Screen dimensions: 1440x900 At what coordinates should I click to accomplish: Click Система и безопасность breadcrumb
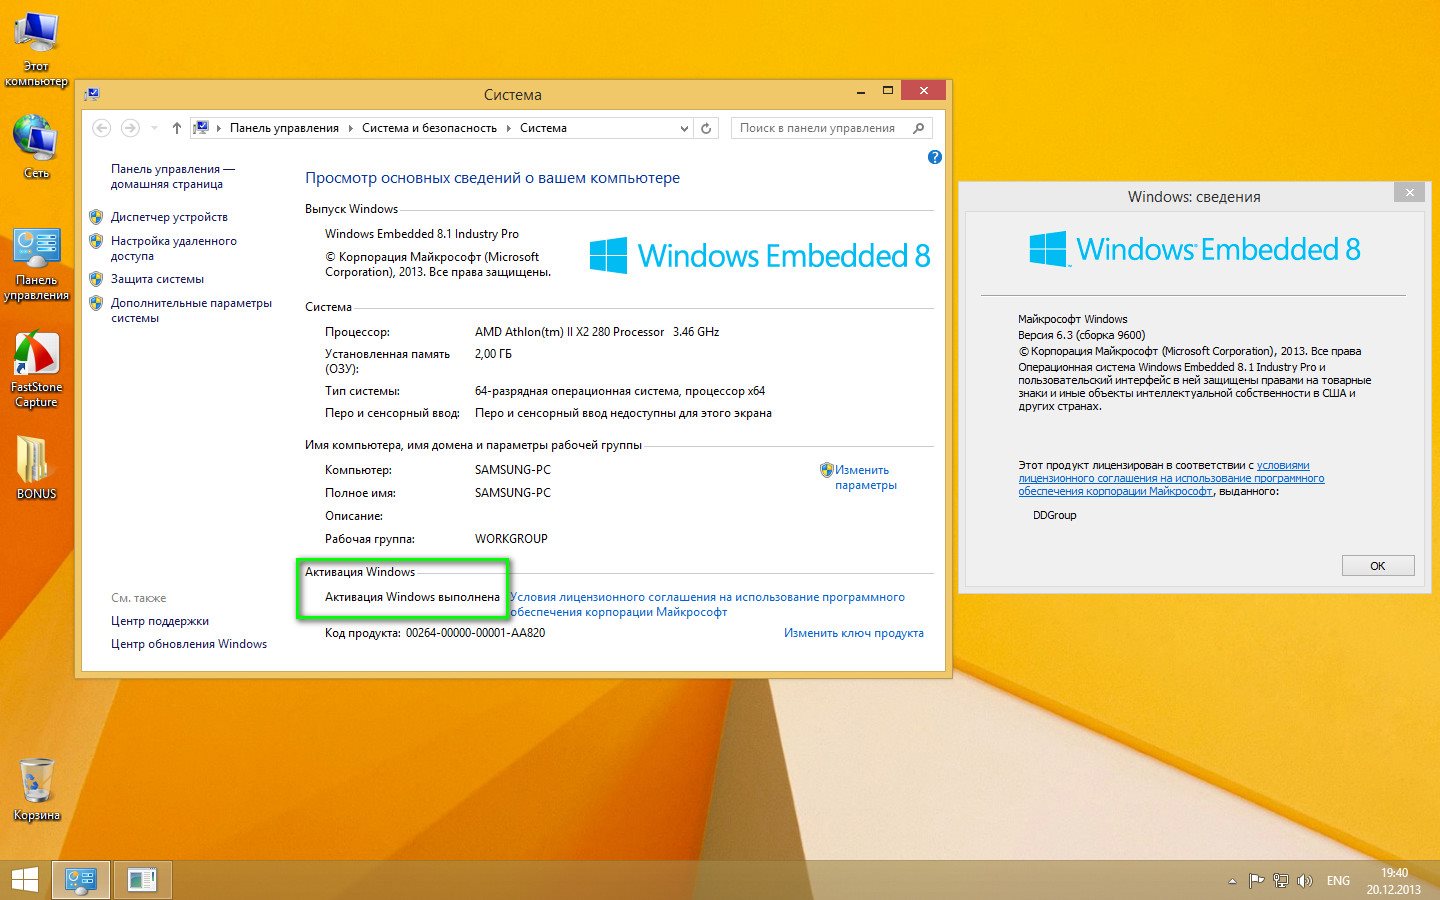429,128
